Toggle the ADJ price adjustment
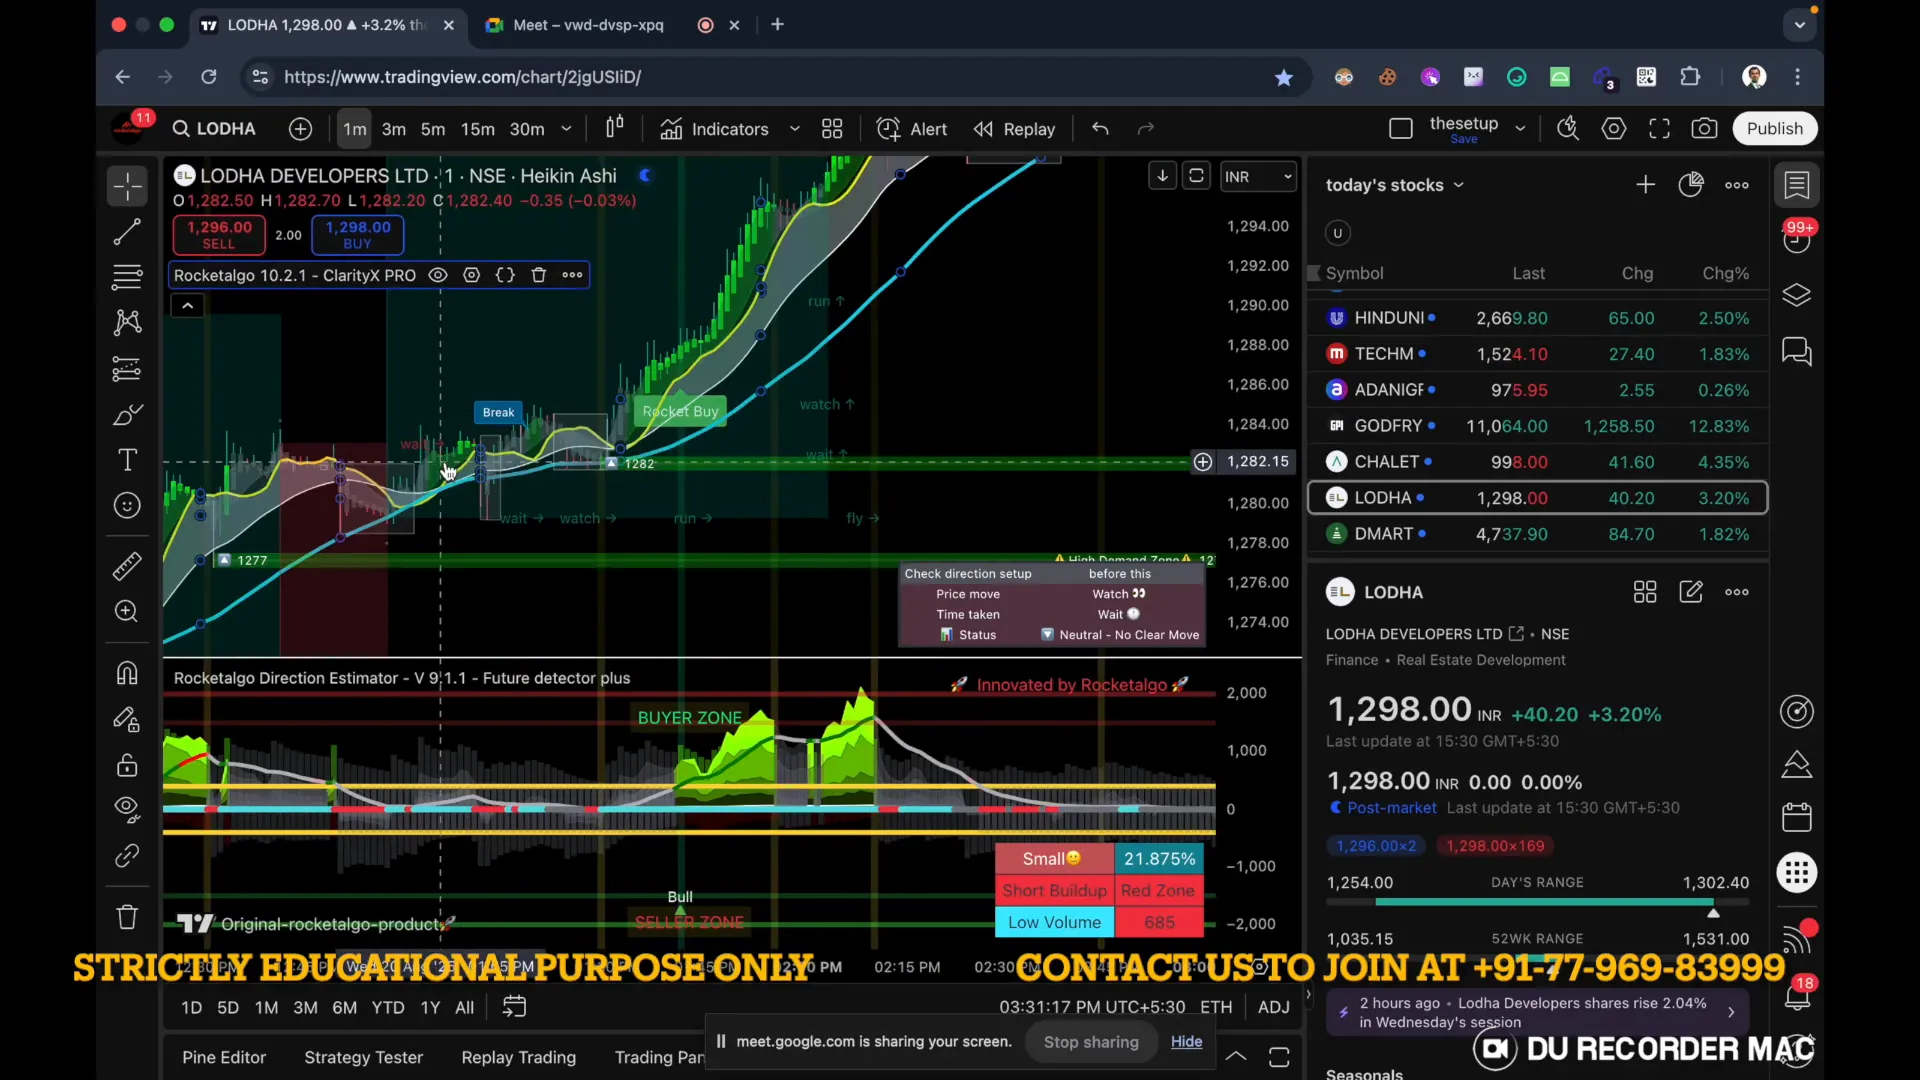Viewport: 1920px width, 1080px height. tap(1273, 1007)
